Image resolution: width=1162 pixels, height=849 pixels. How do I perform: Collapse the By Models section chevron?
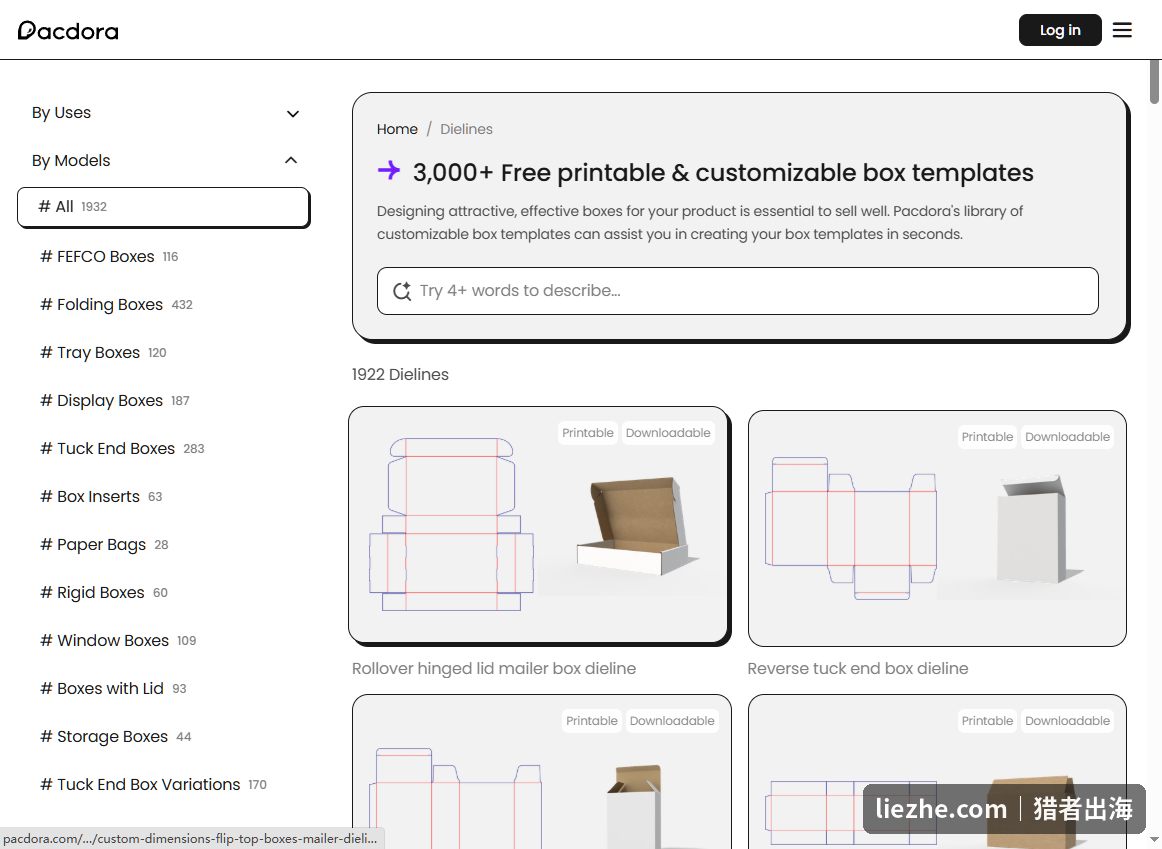point(291,161)
